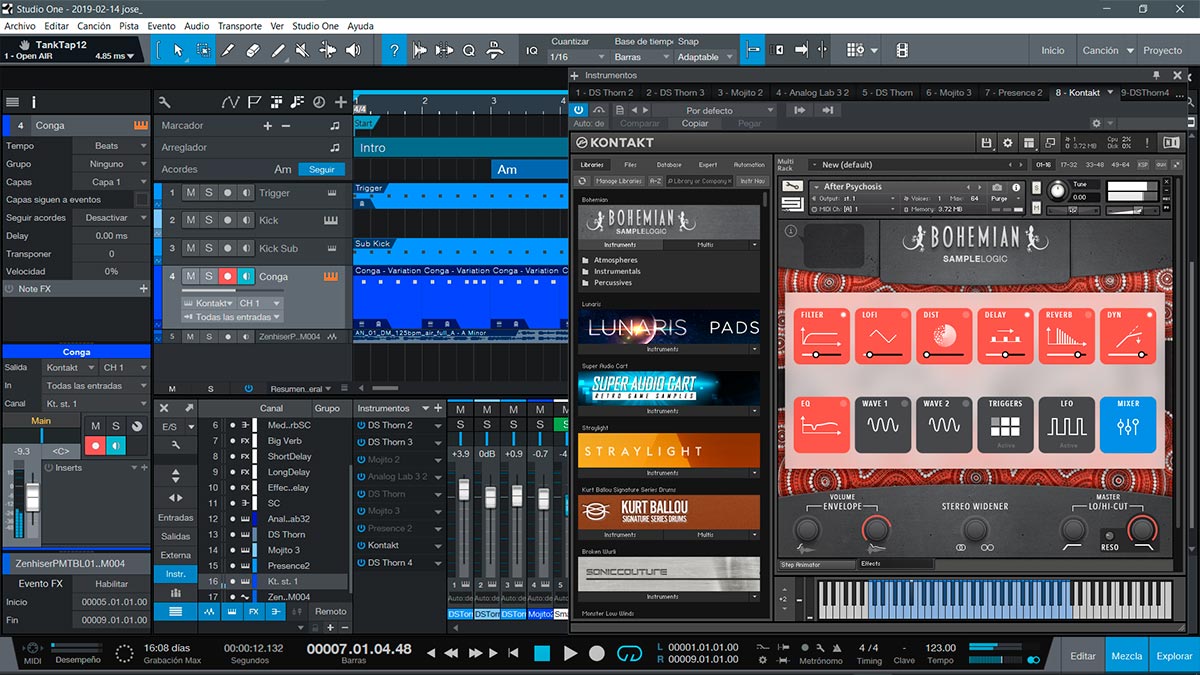Open the Tempo Beats dropdown

[x=111, y=146]
